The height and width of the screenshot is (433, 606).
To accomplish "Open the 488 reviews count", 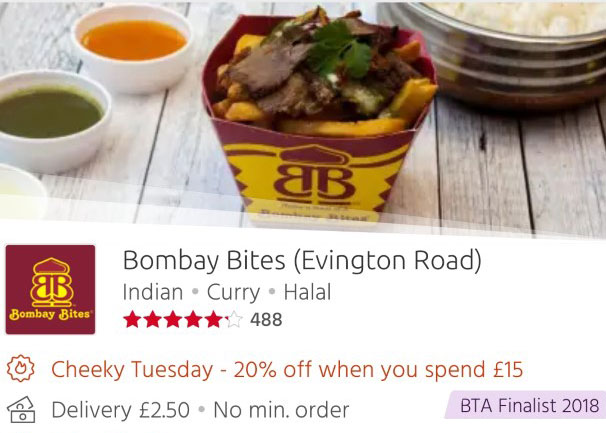I will click(266, 320).
